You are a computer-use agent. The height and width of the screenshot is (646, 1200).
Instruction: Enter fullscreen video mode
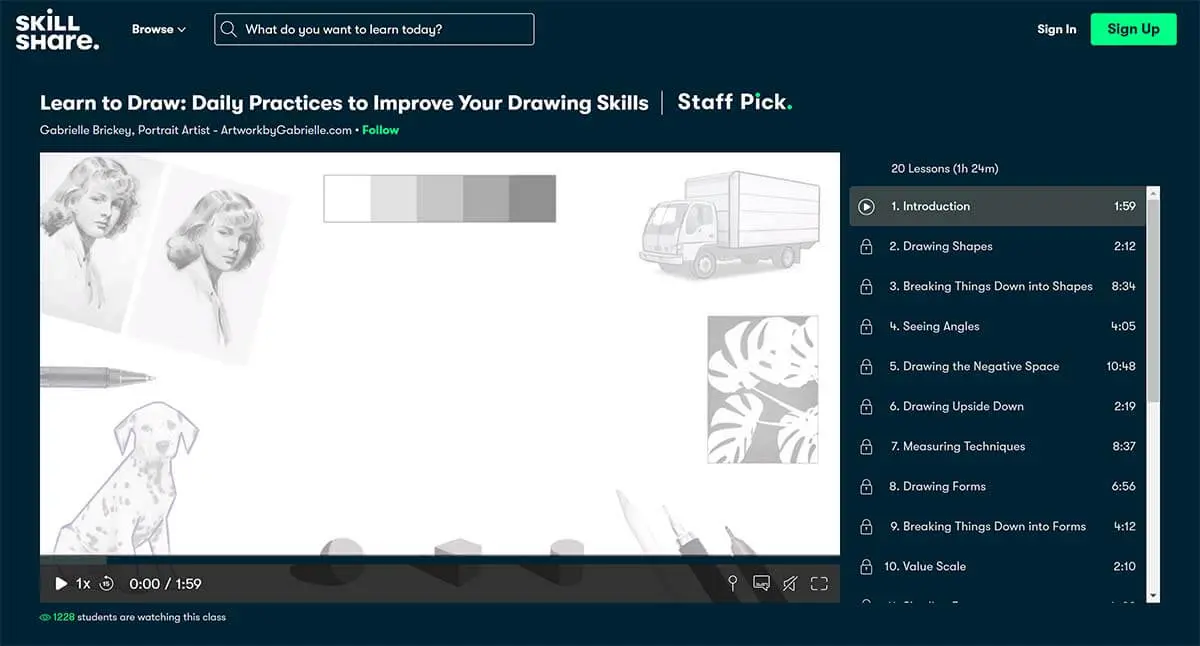(x=819, y=583)
